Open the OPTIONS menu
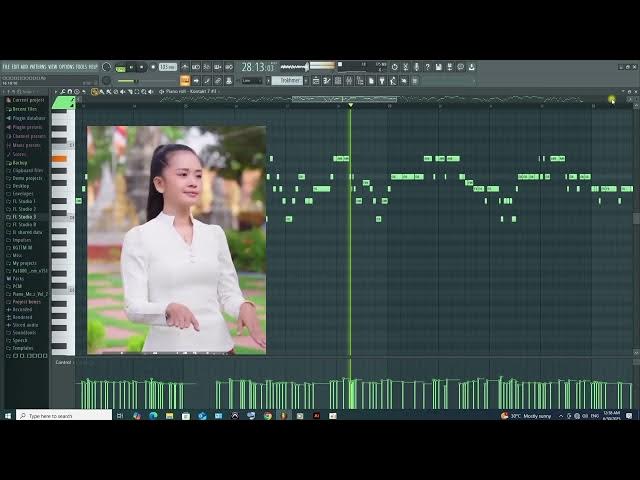The height and width of the screenshot is (480, 640). coord(67,67)
